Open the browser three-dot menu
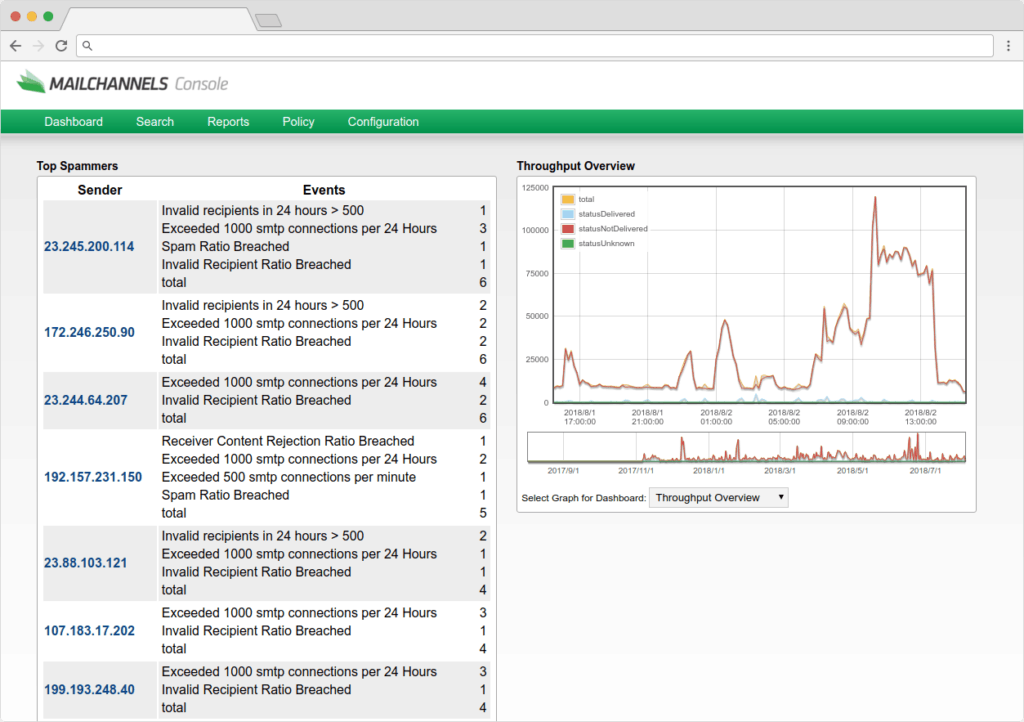1024x722 pixels. 1008,46
